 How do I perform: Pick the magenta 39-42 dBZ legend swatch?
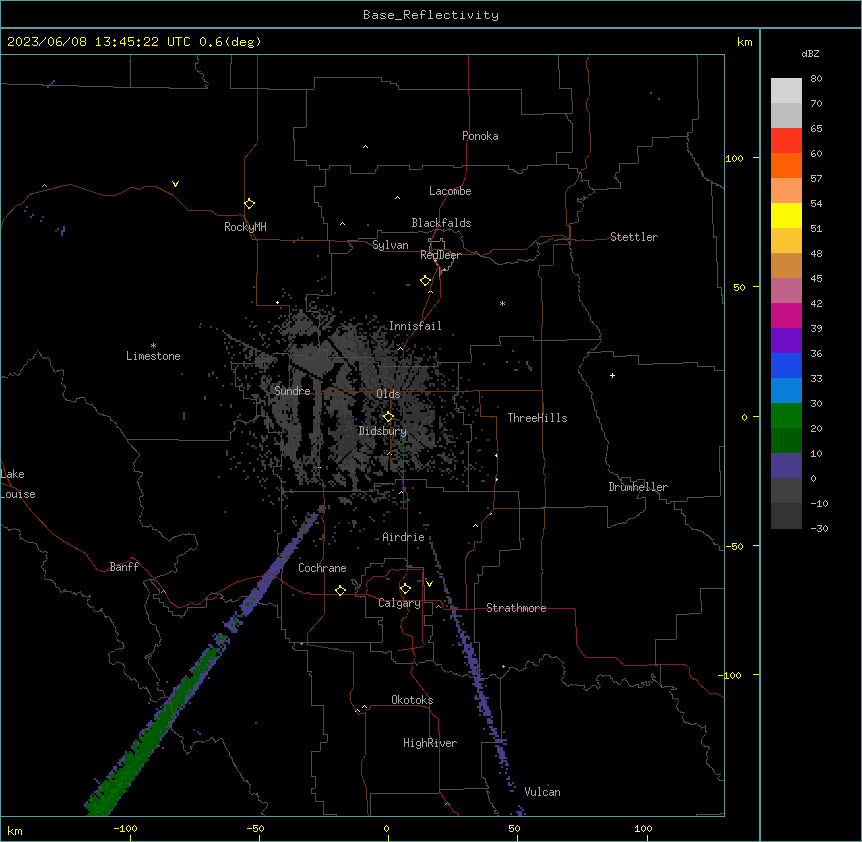786,315
